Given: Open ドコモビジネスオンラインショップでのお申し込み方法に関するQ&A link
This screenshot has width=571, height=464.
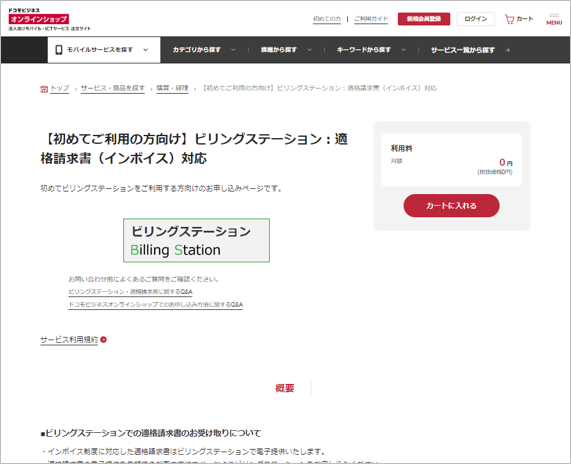Looking at the screenshot, I should [155, 304].
